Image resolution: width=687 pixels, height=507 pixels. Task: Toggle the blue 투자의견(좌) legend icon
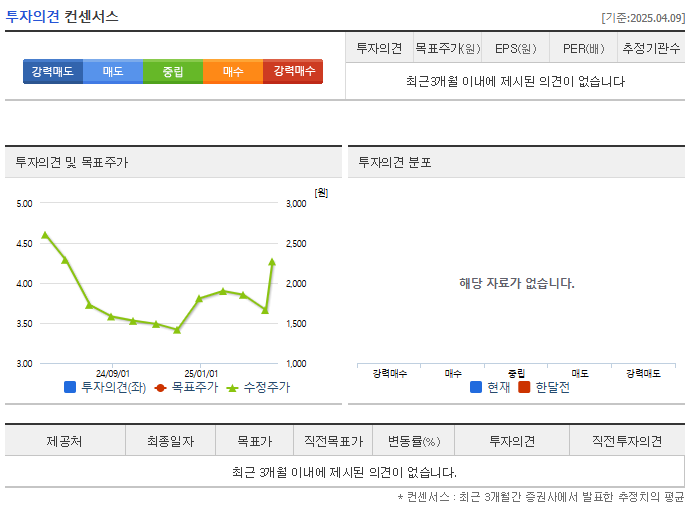(x=70, y=387)
